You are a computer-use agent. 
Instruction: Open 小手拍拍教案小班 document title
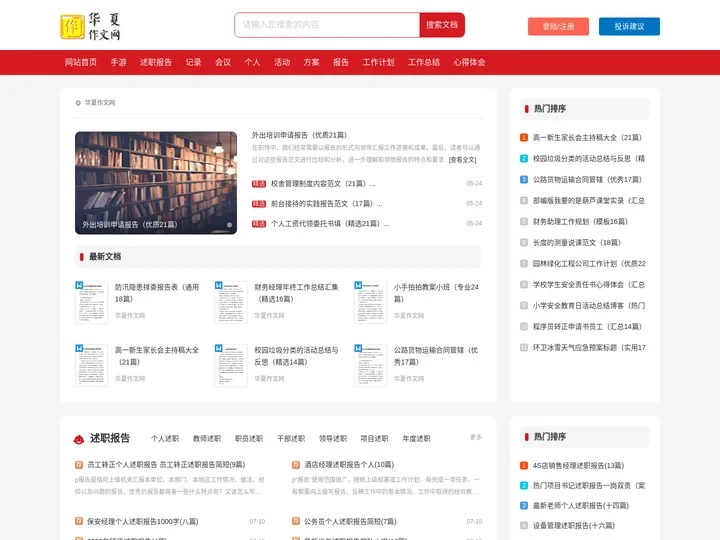click(436, 293)
